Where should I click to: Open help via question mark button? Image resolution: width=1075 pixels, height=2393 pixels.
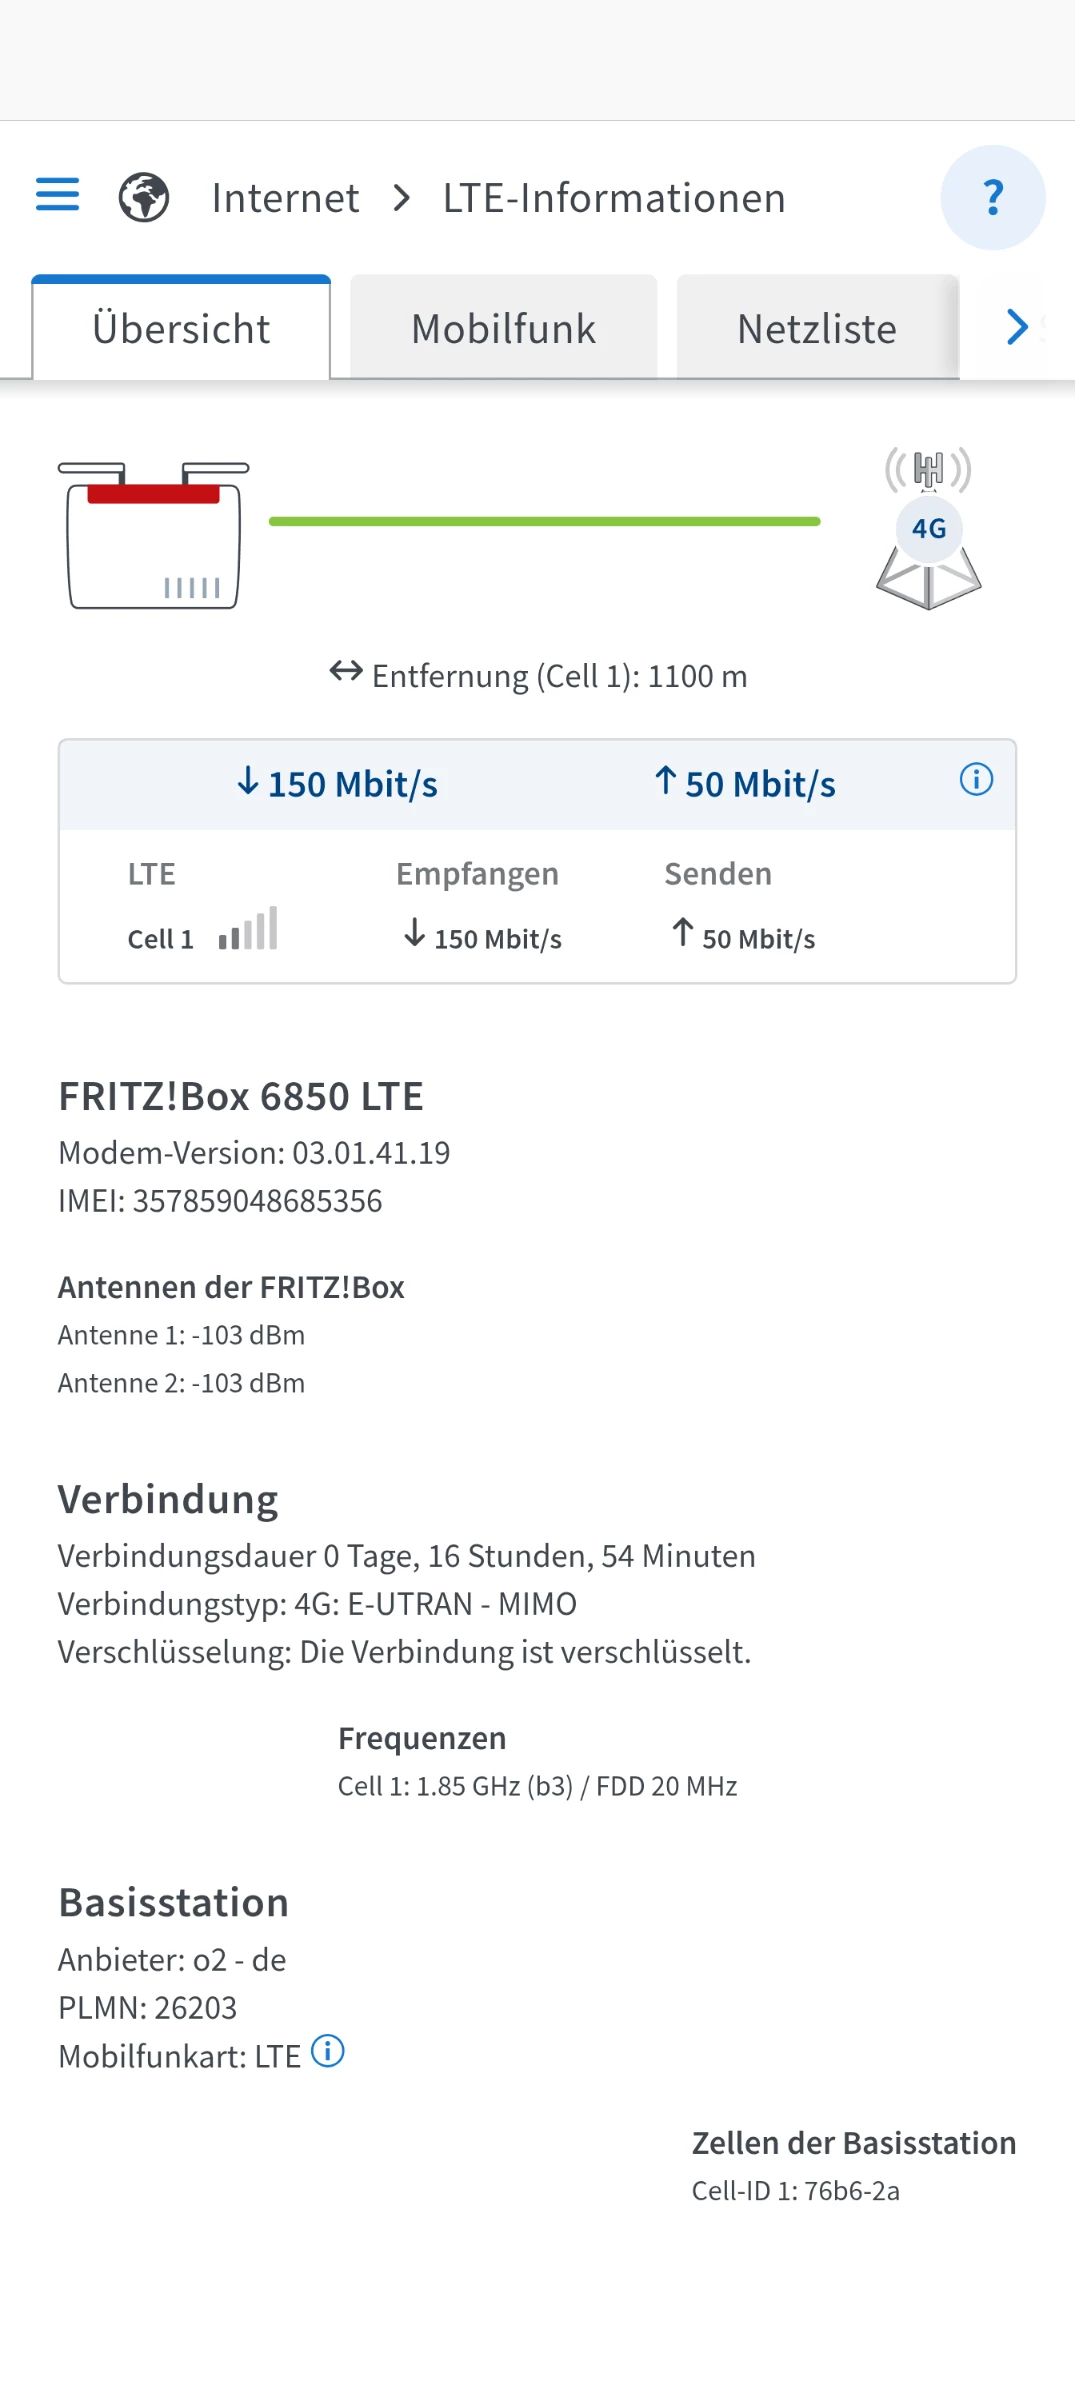click(x=992, y=197)
